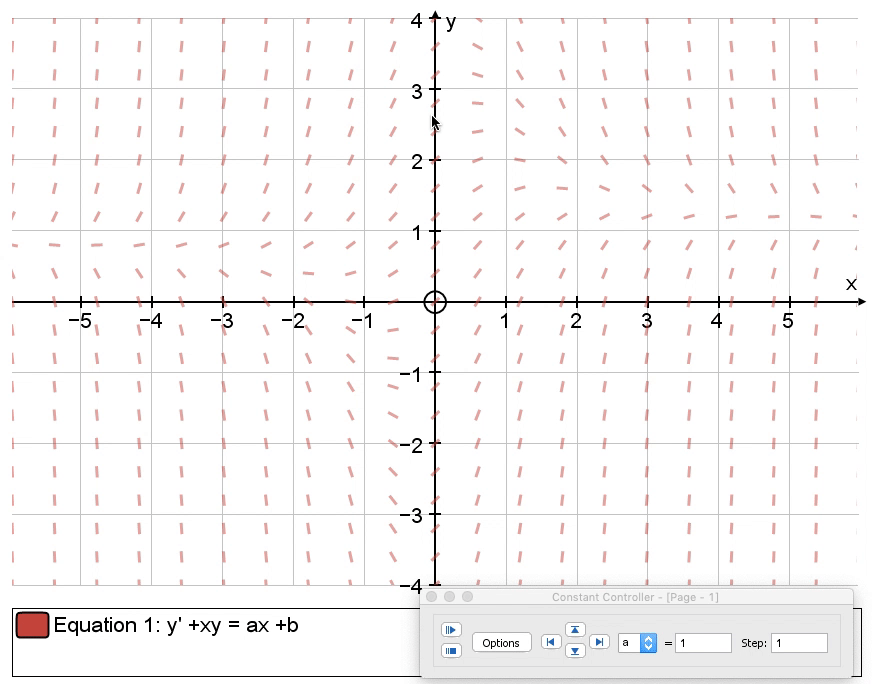The height and width of the screenshot is (684, 872).
Task: Click the origin circle marker on the graph
Action: click(x=435, y=302)
